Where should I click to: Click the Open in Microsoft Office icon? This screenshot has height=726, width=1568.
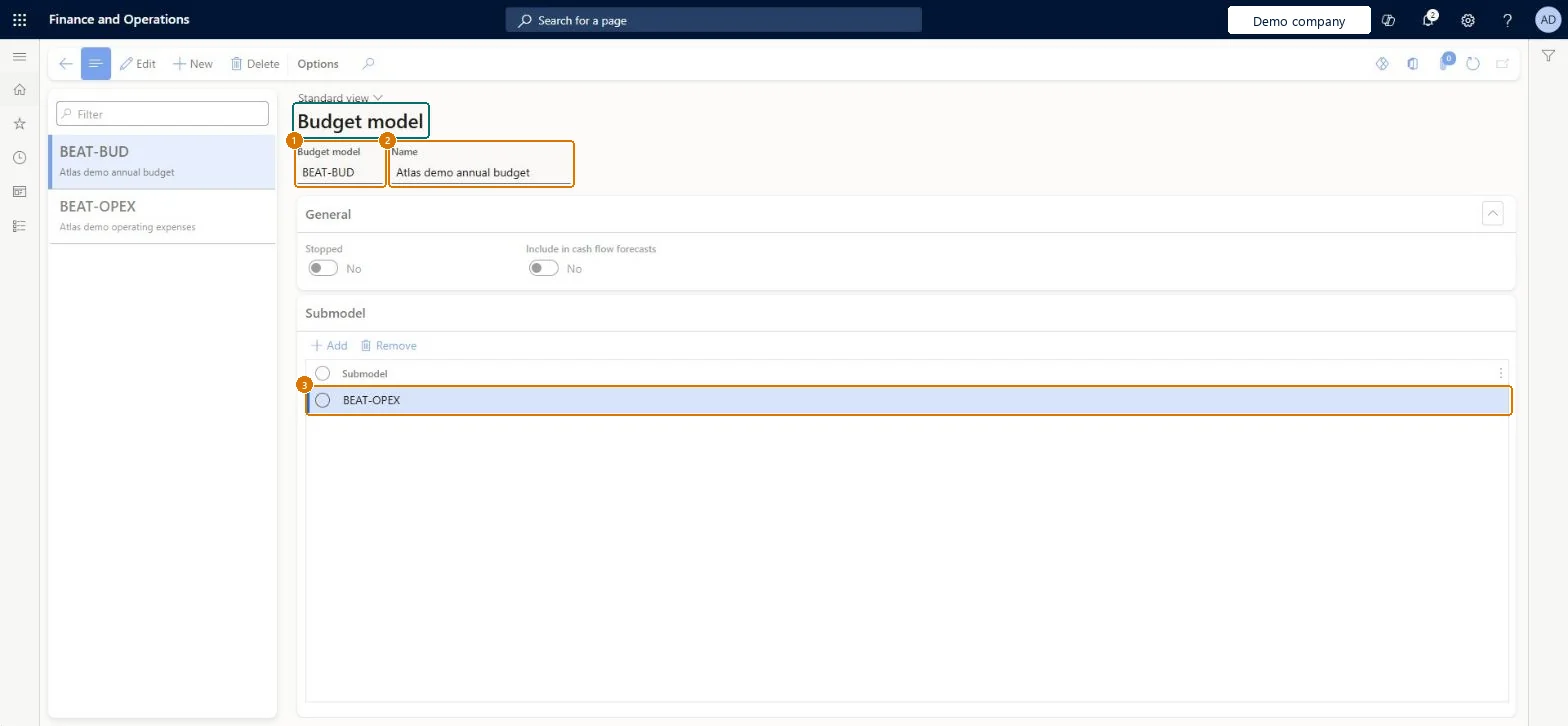1413,64
